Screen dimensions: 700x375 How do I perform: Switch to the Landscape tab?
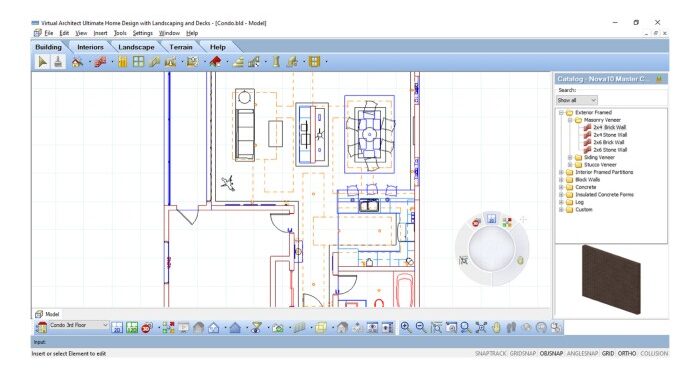pyautogui.click(x=136, y=47)
